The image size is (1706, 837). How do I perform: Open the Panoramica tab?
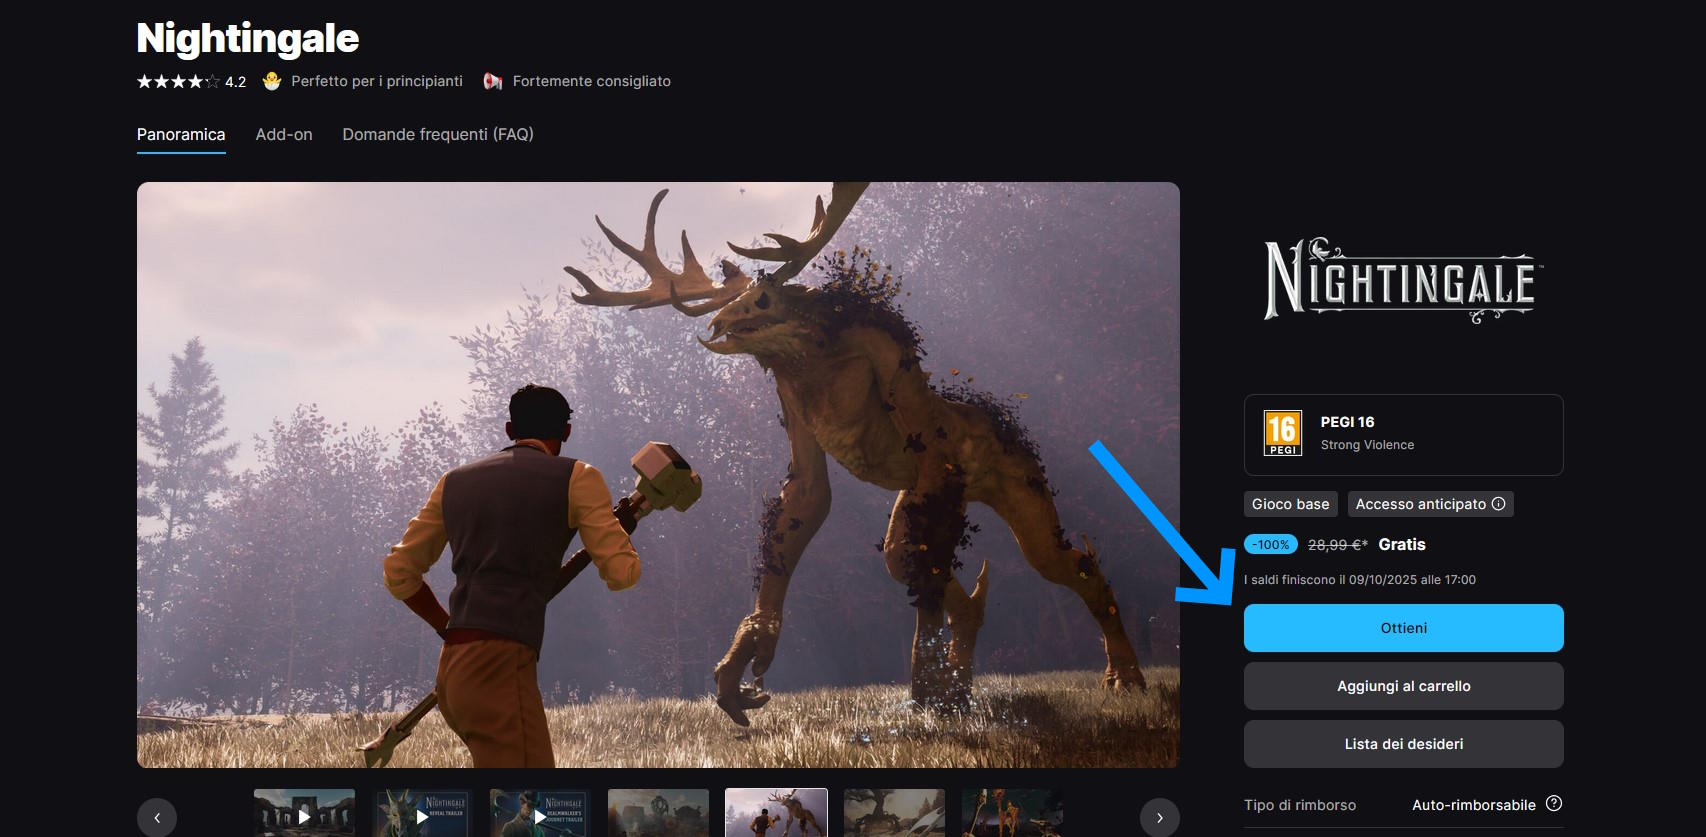[181, 134]
